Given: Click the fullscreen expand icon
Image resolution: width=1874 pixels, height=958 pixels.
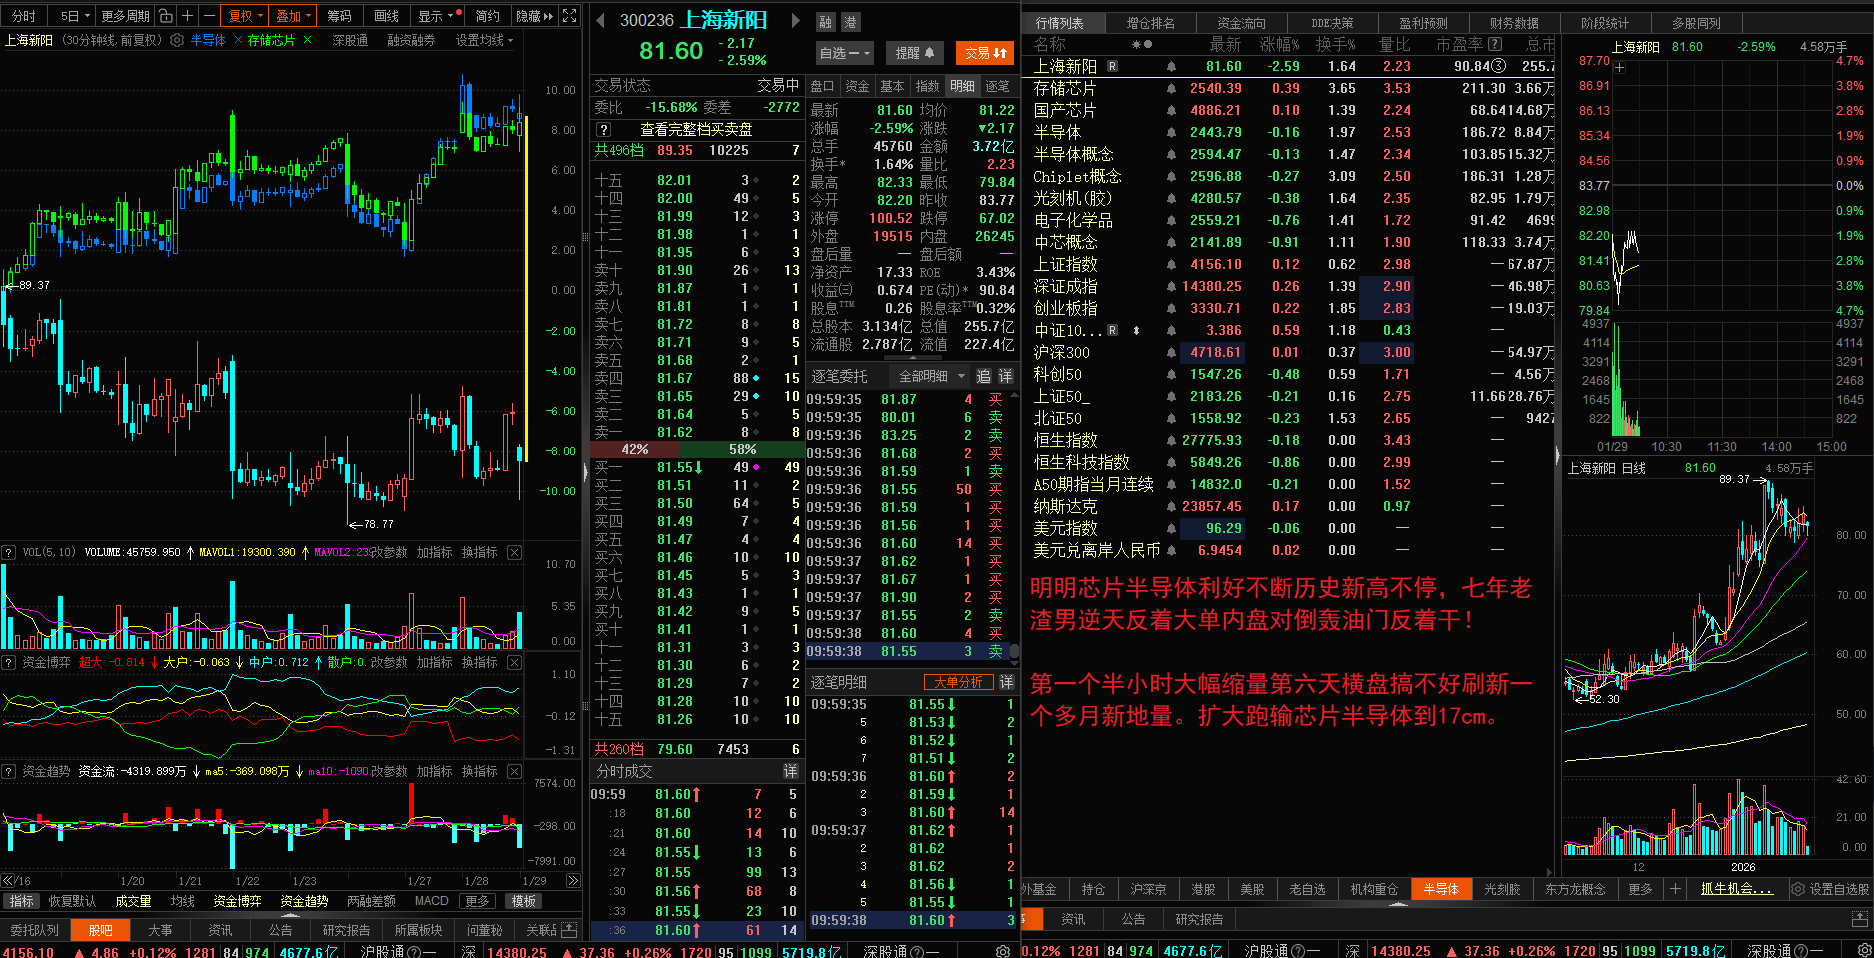Looking at the screenshot, I should 570,16.
